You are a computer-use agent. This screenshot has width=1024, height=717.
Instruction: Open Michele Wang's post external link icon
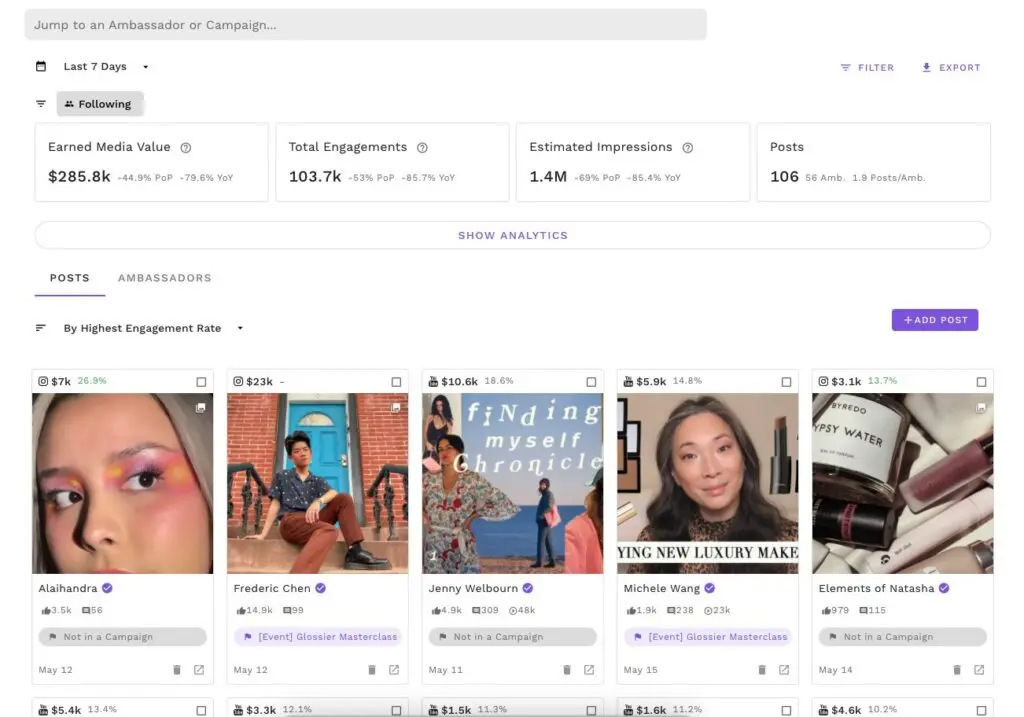pyautogui.click(x=784, y=670)
